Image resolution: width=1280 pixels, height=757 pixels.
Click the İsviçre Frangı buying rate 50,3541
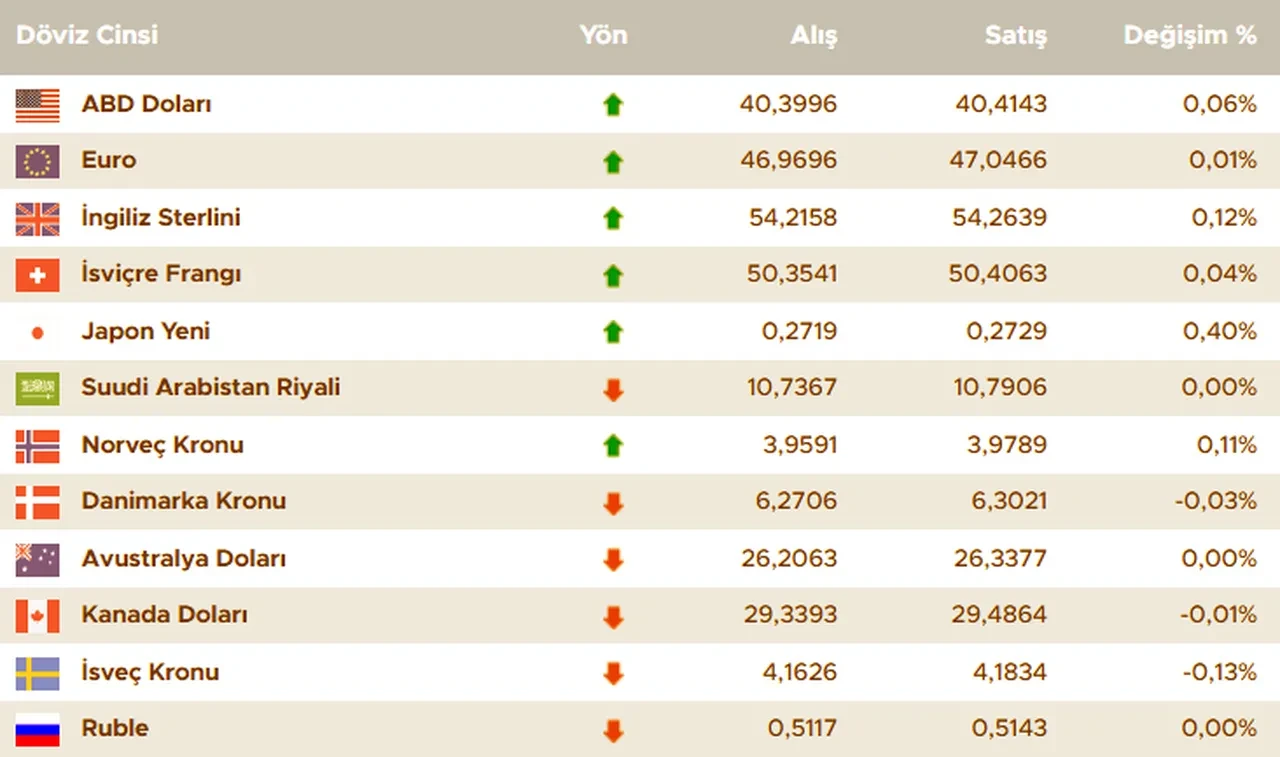[791, 274]
